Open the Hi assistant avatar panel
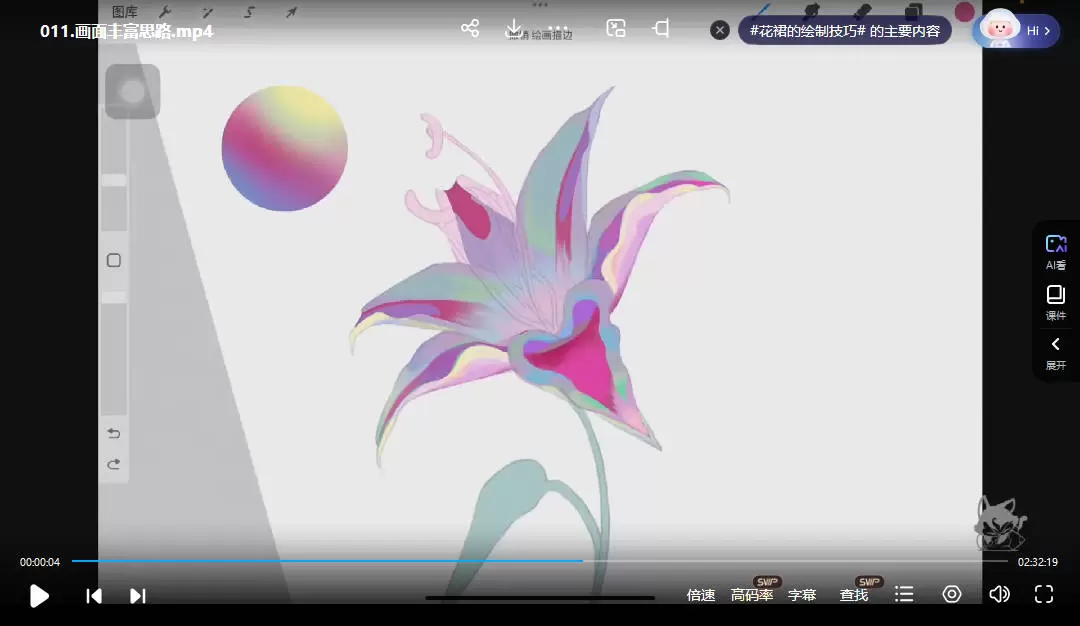The width and height of the screenshot is (1080, 626). [1018, 30]
